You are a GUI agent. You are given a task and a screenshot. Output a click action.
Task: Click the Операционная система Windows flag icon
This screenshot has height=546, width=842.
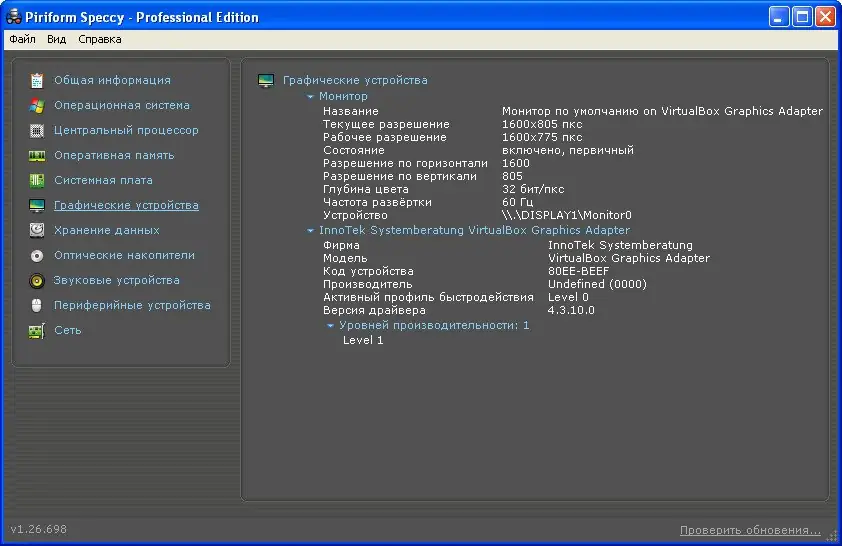37,106
